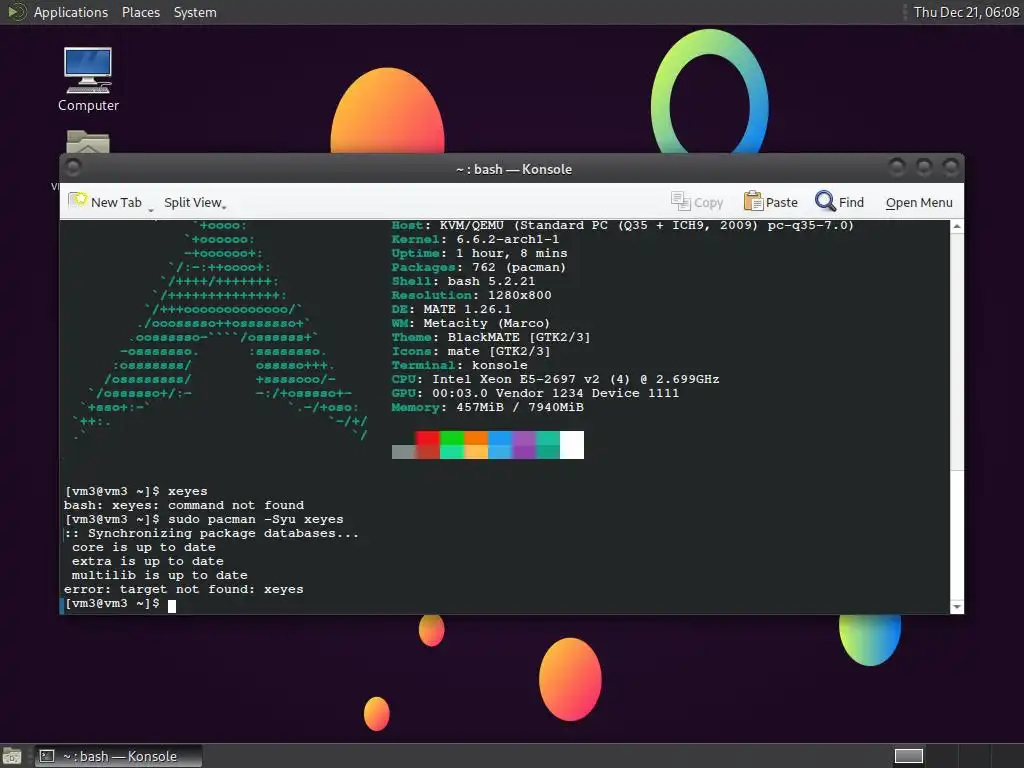The width and height of the screenshot is (1024, 768).
Task: Click the 'Theme: BlackMATE' line
Action: click(491, 338)
